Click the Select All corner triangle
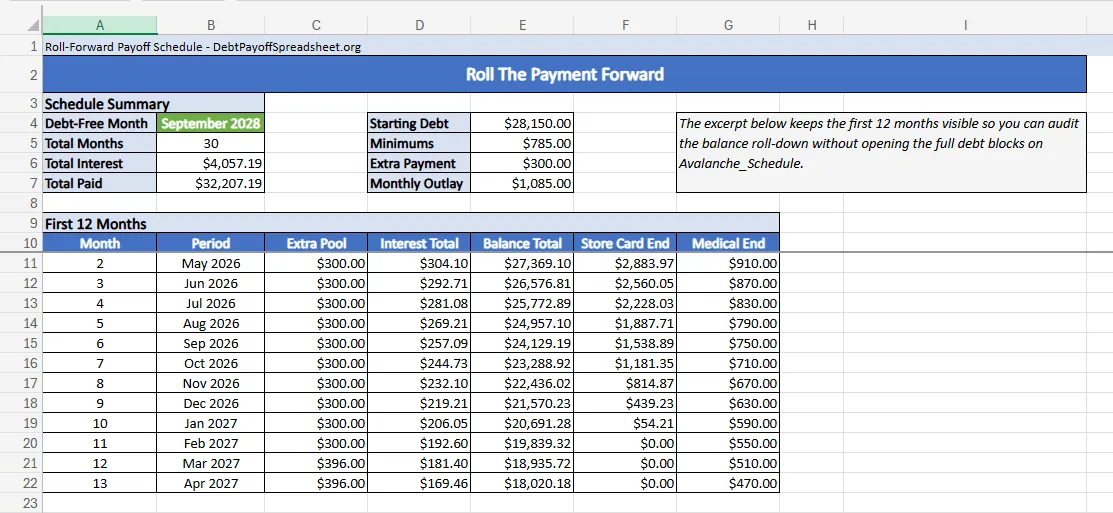 [x=33, y=26]
